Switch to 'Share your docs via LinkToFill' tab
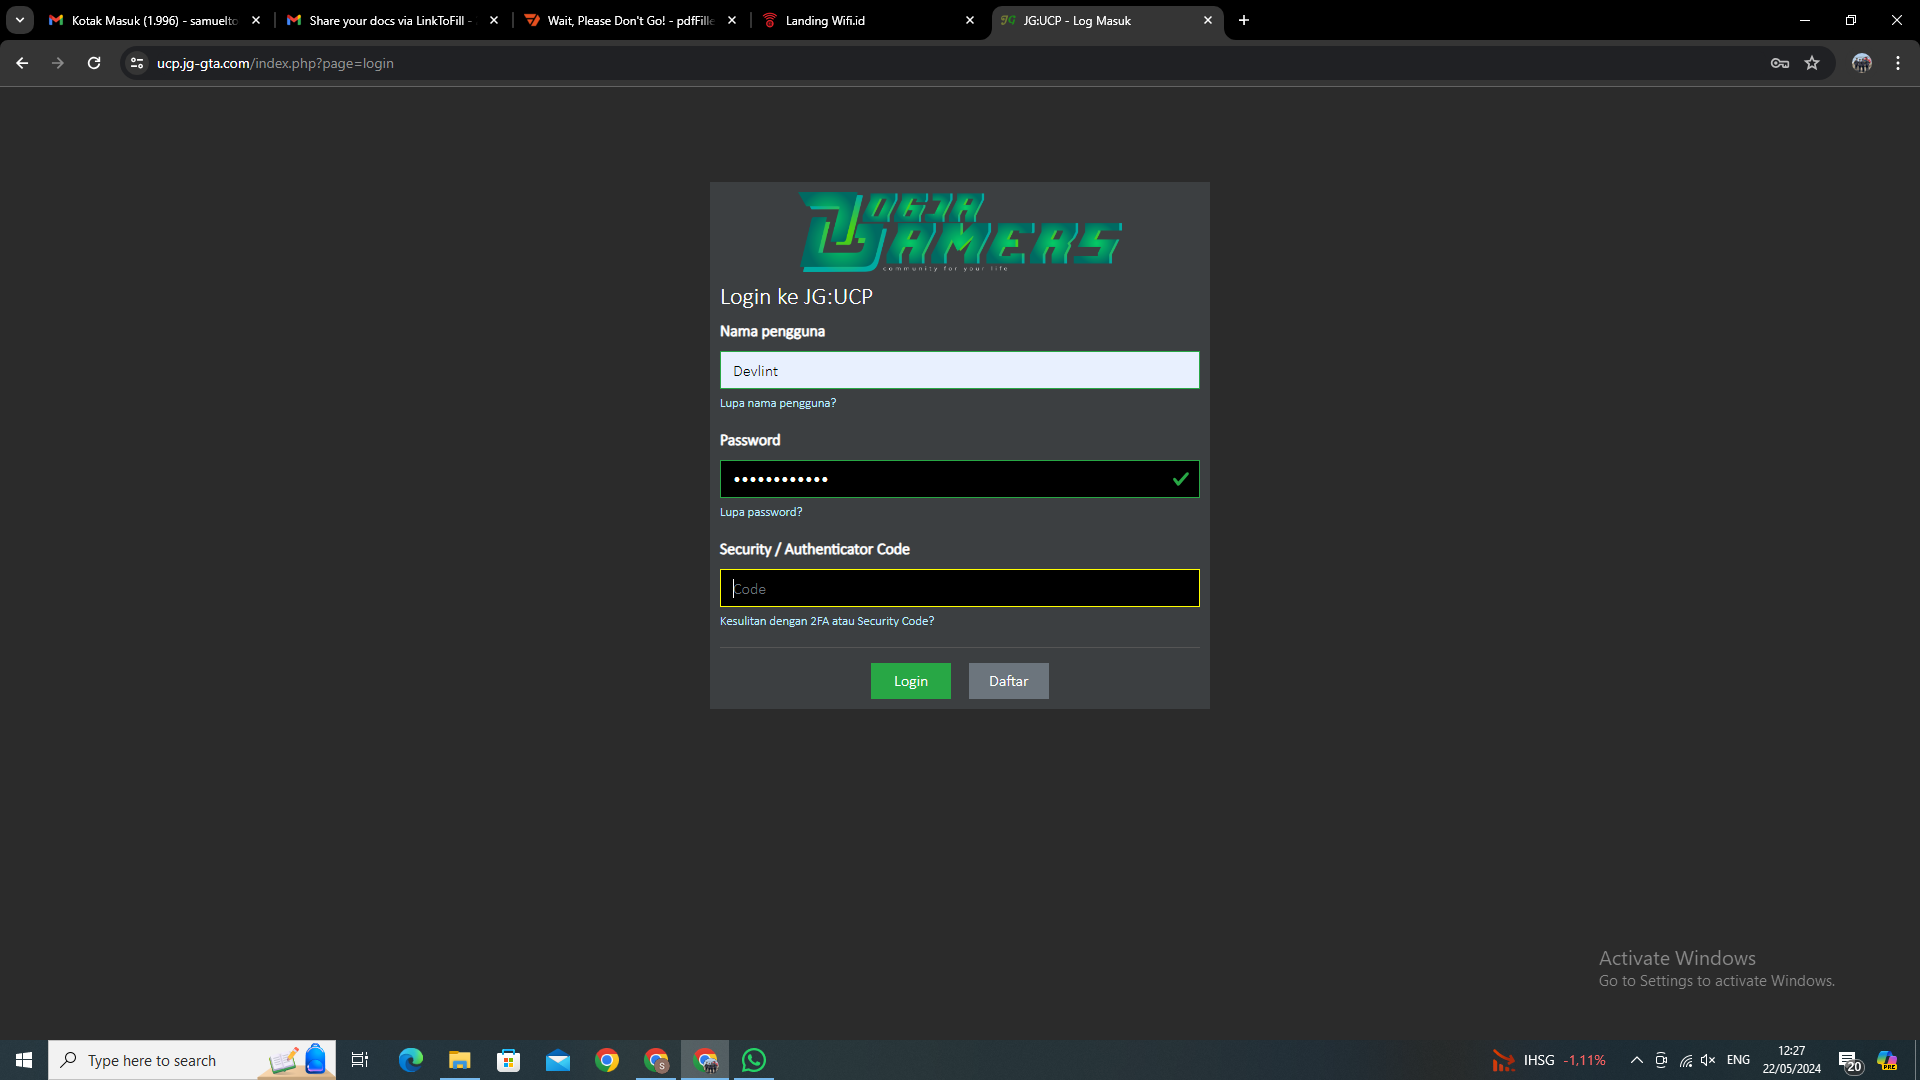The height and width of the screenshot is (1080, 1920). (390, 20)
